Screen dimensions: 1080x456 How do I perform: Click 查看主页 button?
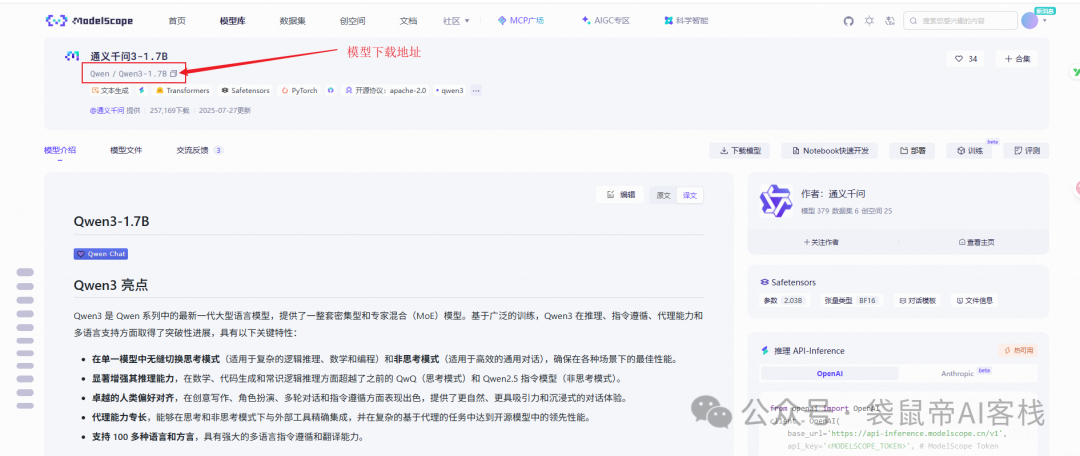click(x=976, y=242)
